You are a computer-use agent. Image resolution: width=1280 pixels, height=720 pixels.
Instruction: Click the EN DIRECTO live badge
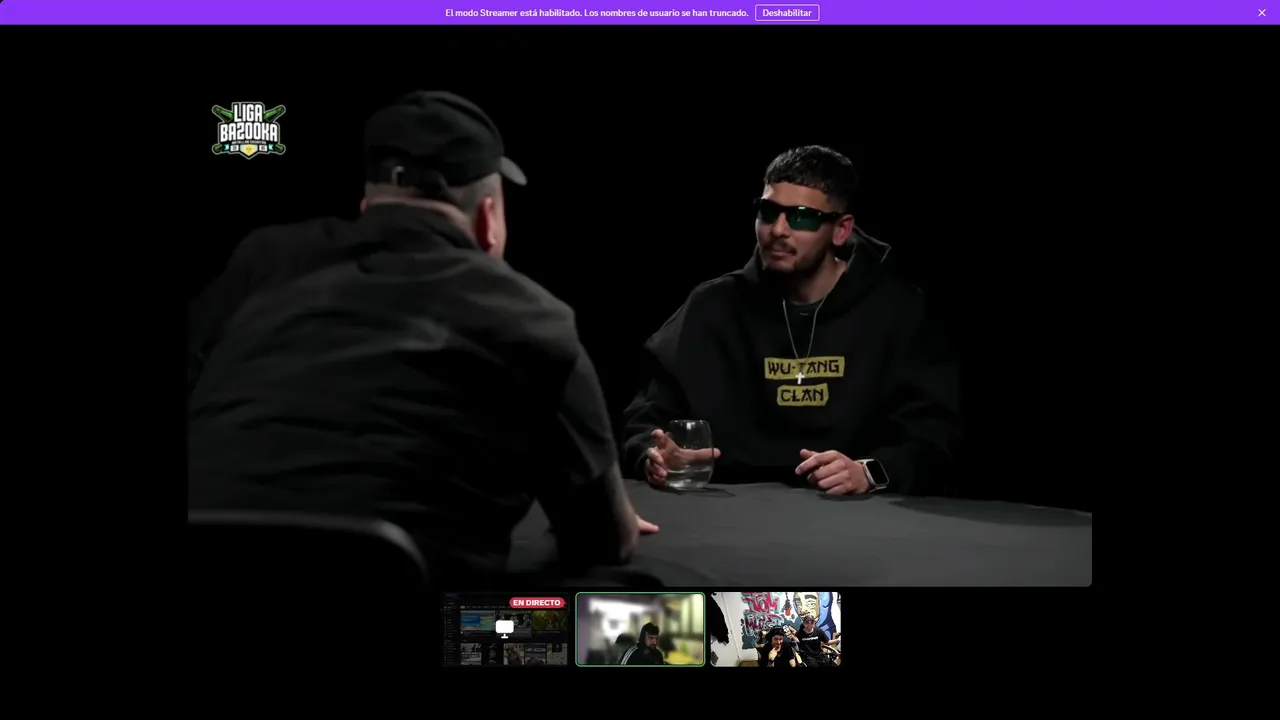[537, 603]
